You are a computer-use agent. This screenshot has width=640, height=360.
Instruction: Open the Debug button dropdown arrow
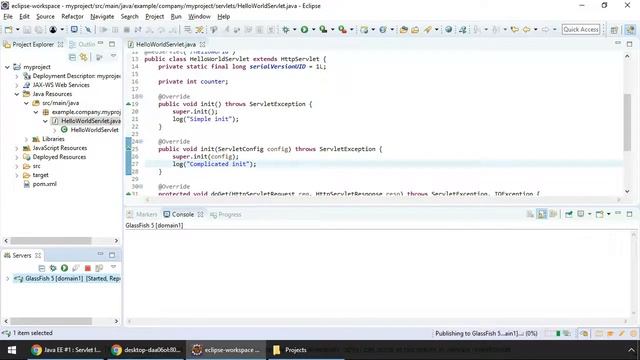[x=294, y=29]
